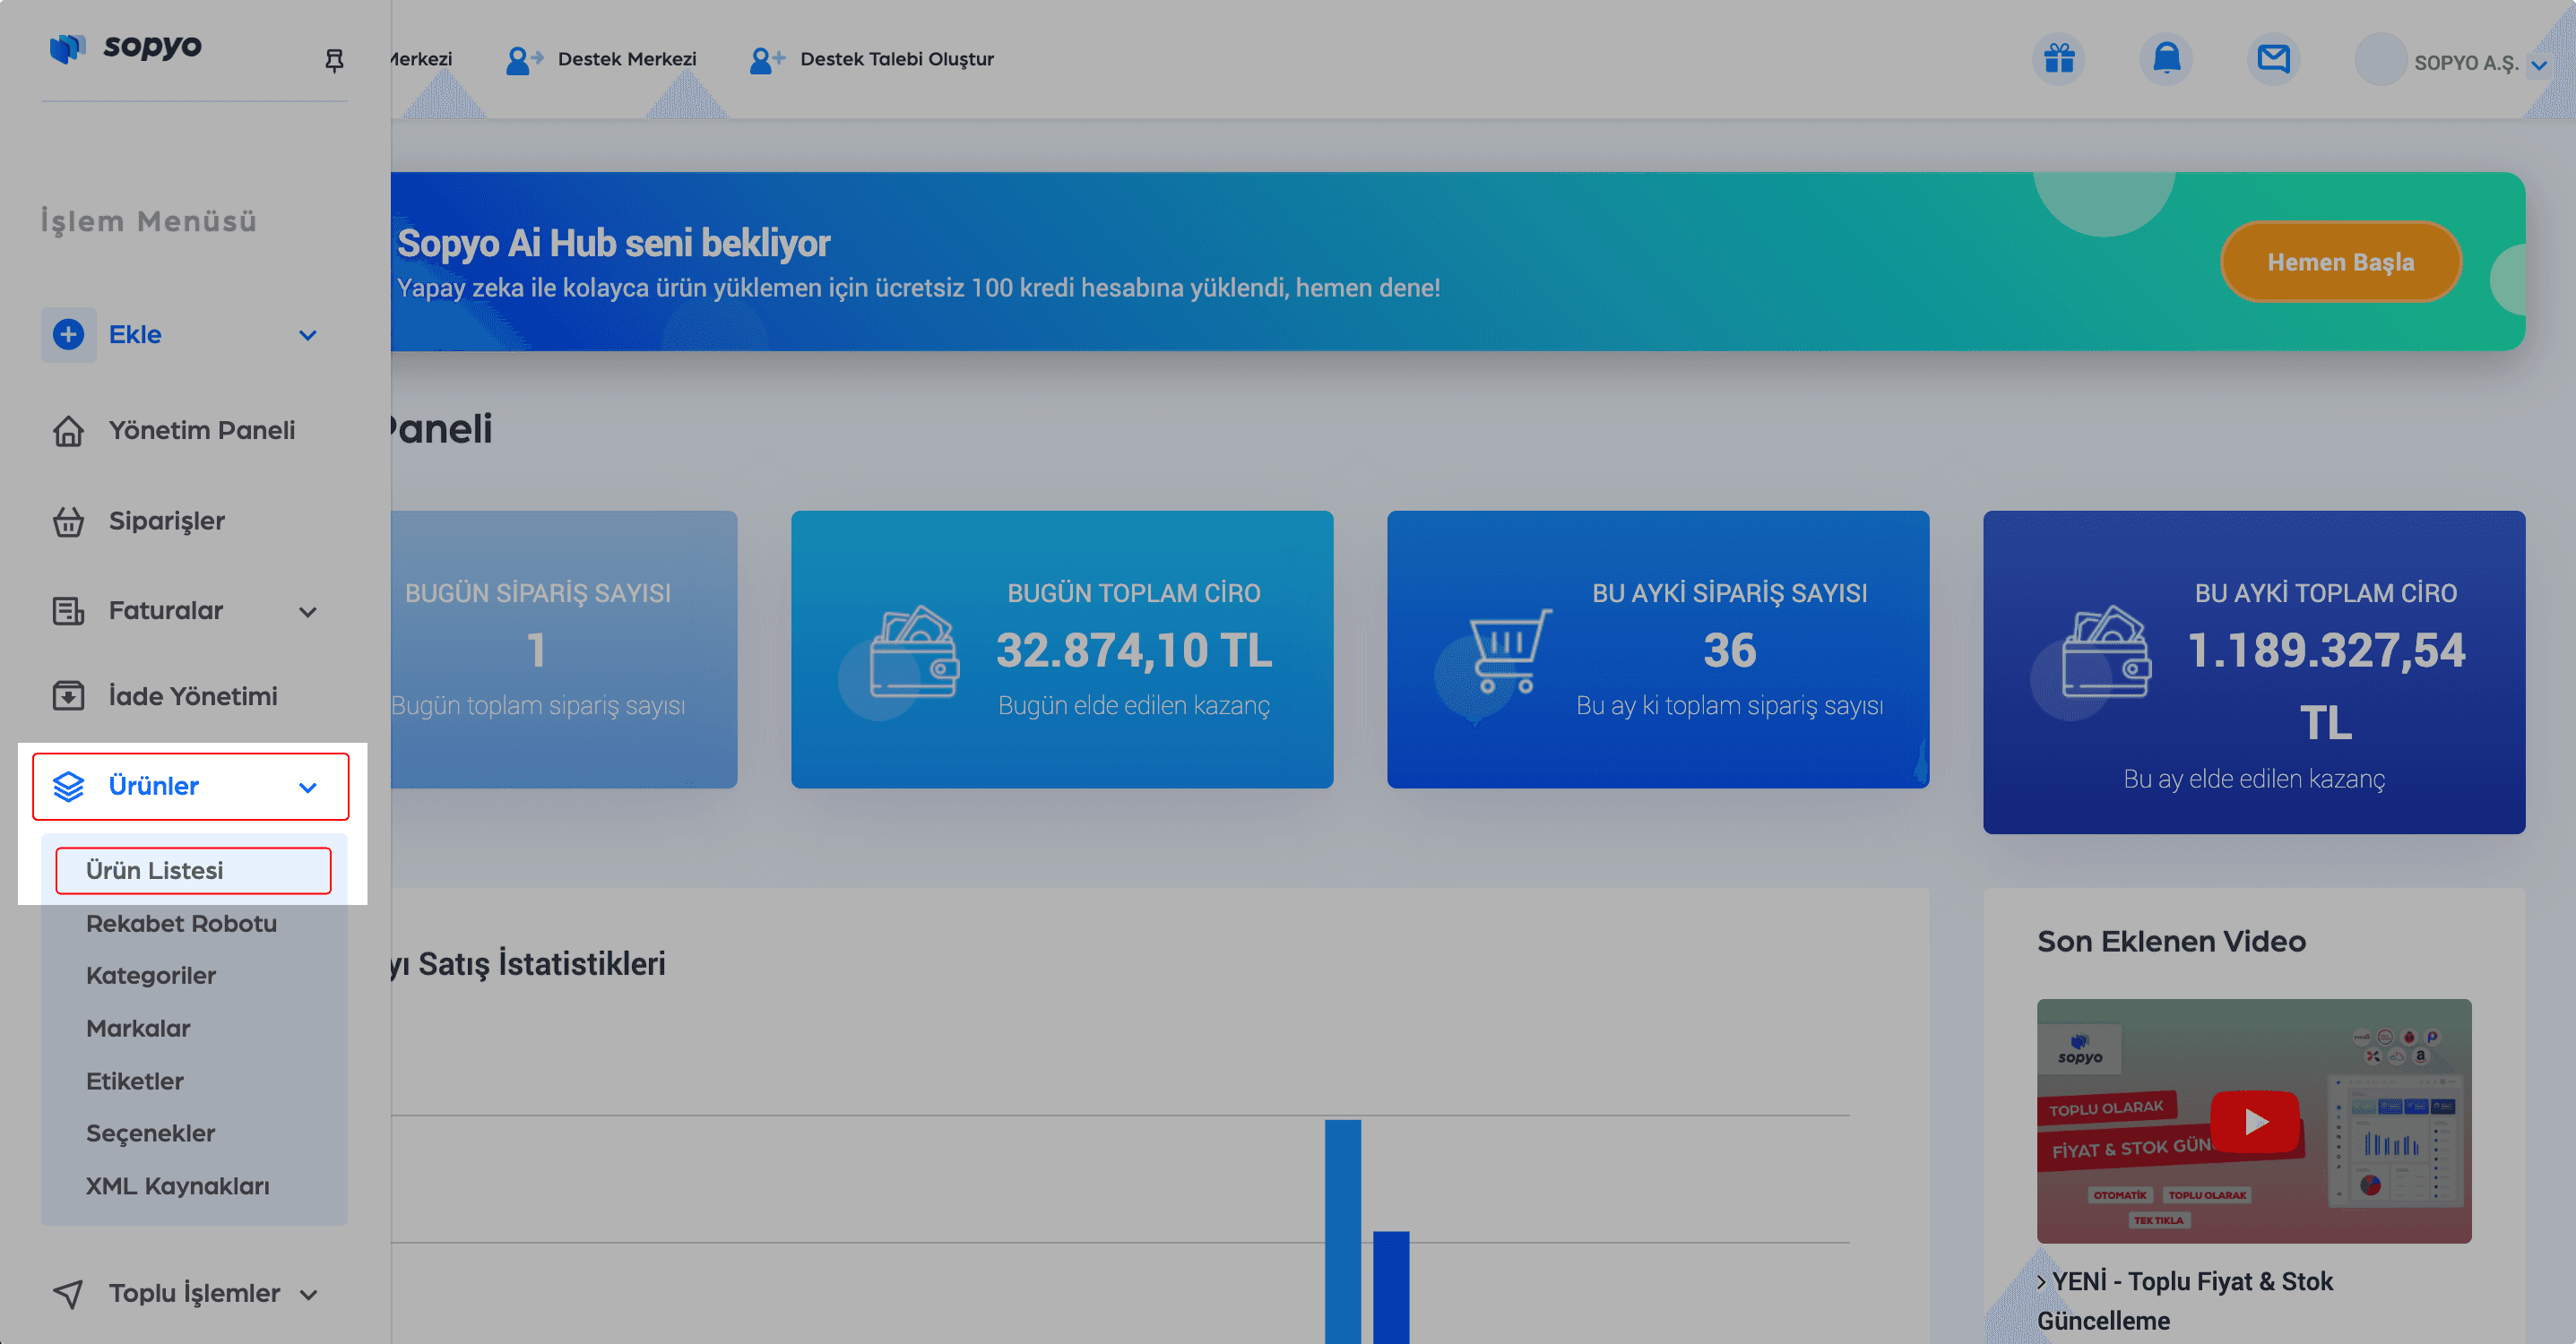2576x1344 pixels.
Task: Click the Son Eklenen Video heading
Action: pyautogui.click(x=2172, y=941)
